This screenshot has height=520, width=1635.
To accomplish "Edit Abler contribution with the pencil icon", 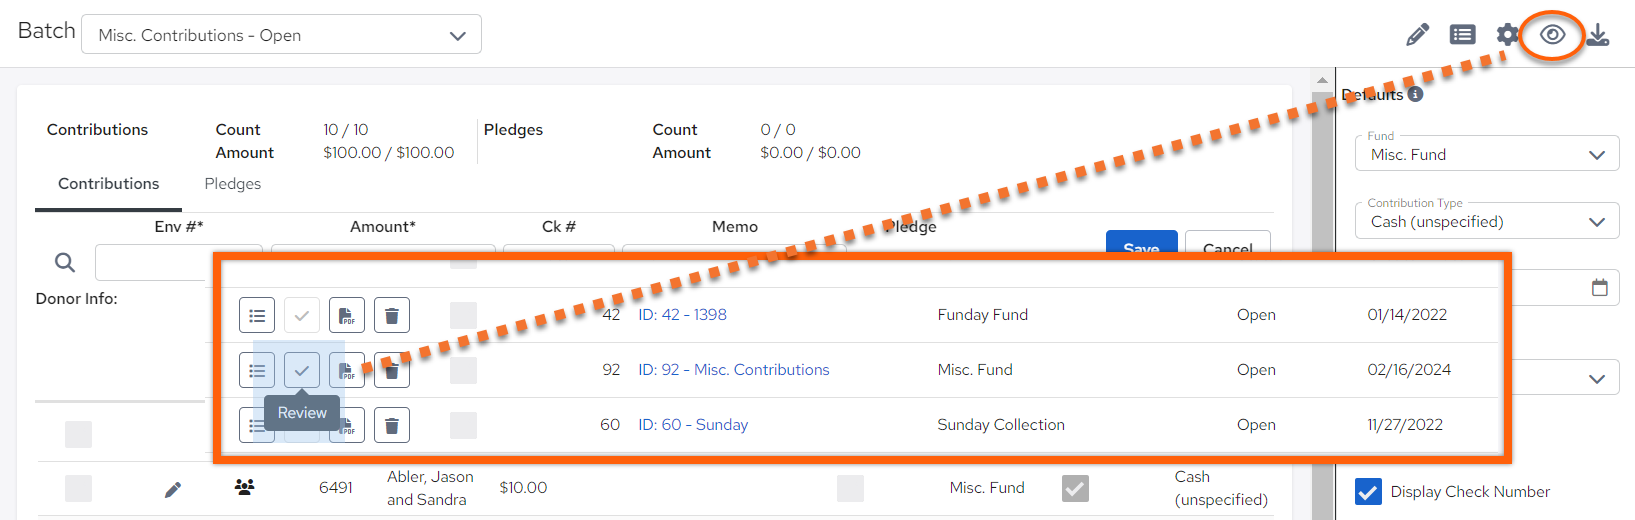I will [173, 489].
